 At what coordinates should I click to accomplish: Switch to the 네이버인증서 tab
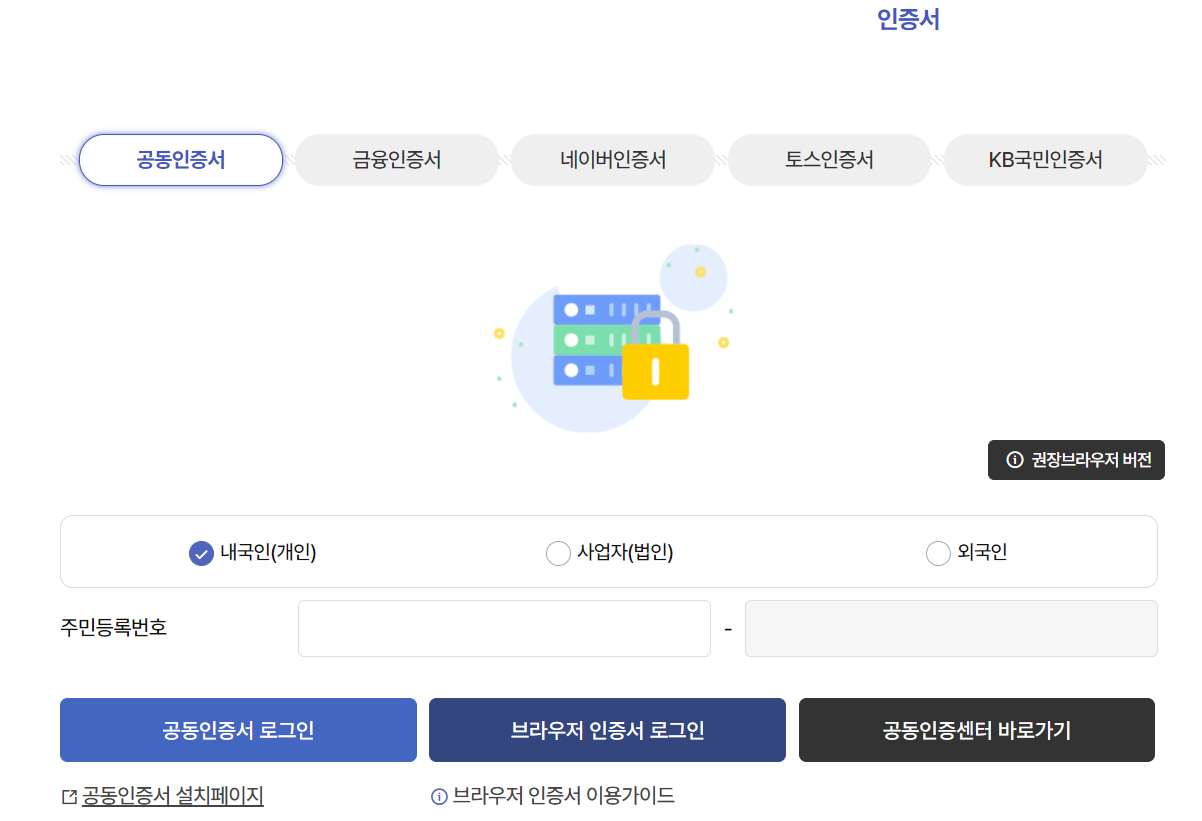pos(612,159)
